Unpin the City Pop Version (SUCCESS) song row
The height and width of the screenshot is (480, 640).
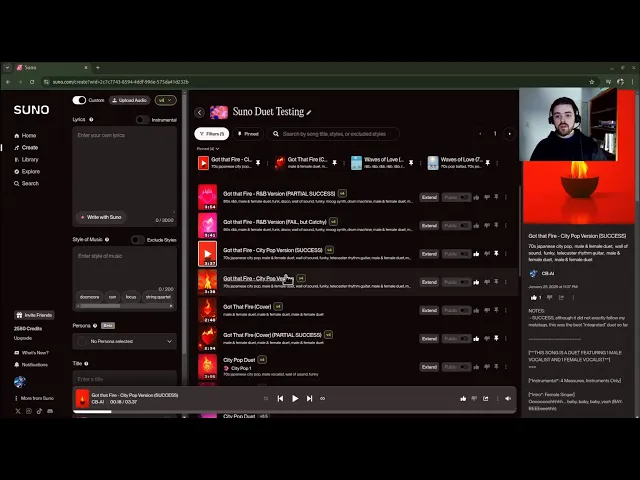496,253
